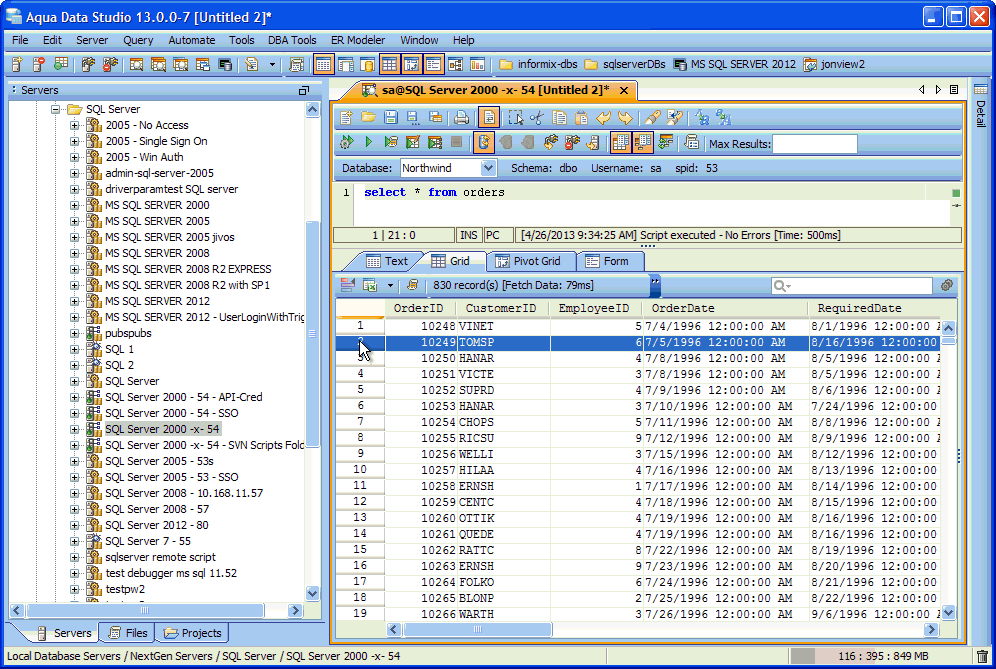Click the Execute green play icon

[x=368, y=142]
